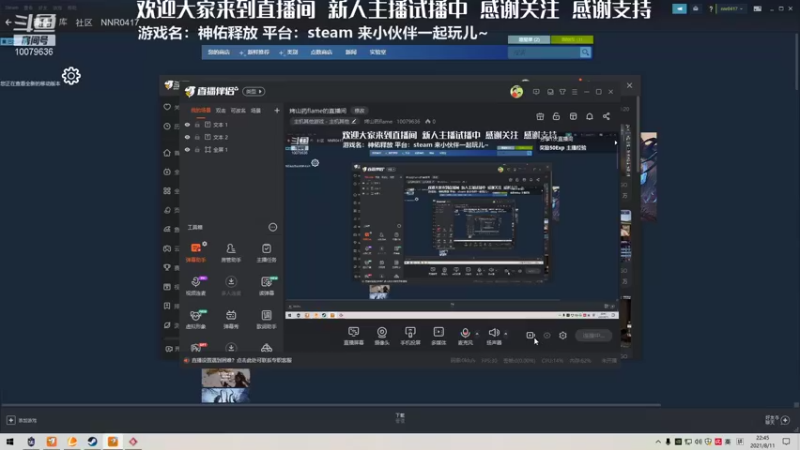Open the 主播任务 tool
Image resolution: width=800 pixels, height=450 pixels.
[266, 253]
